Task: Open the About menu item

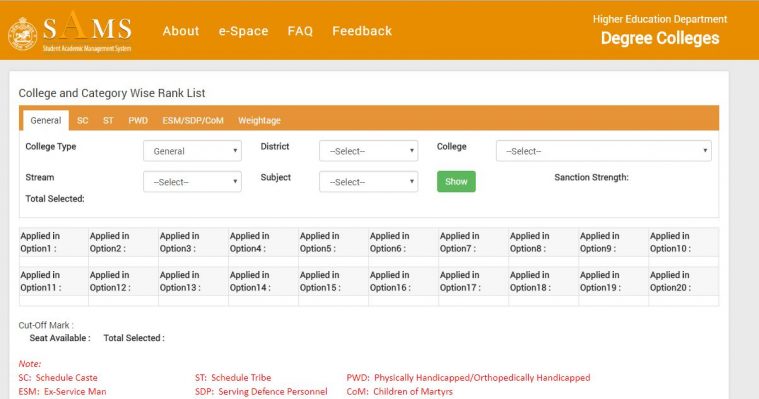Action: pos(181,31)
